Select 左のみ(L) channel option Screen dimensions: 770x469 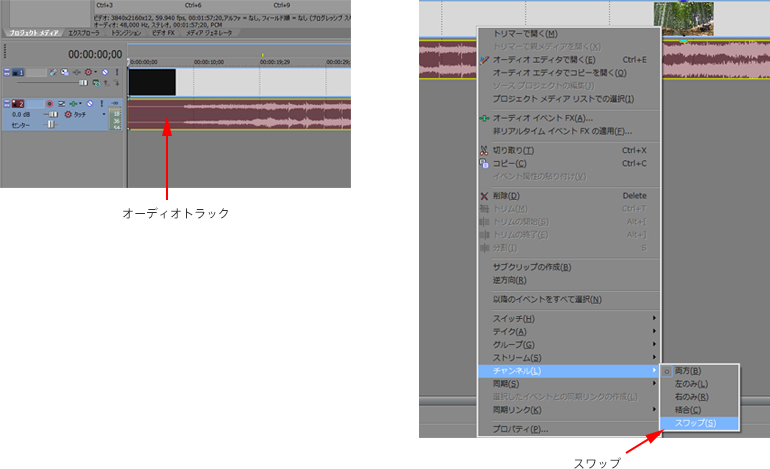tap(692, 384)
